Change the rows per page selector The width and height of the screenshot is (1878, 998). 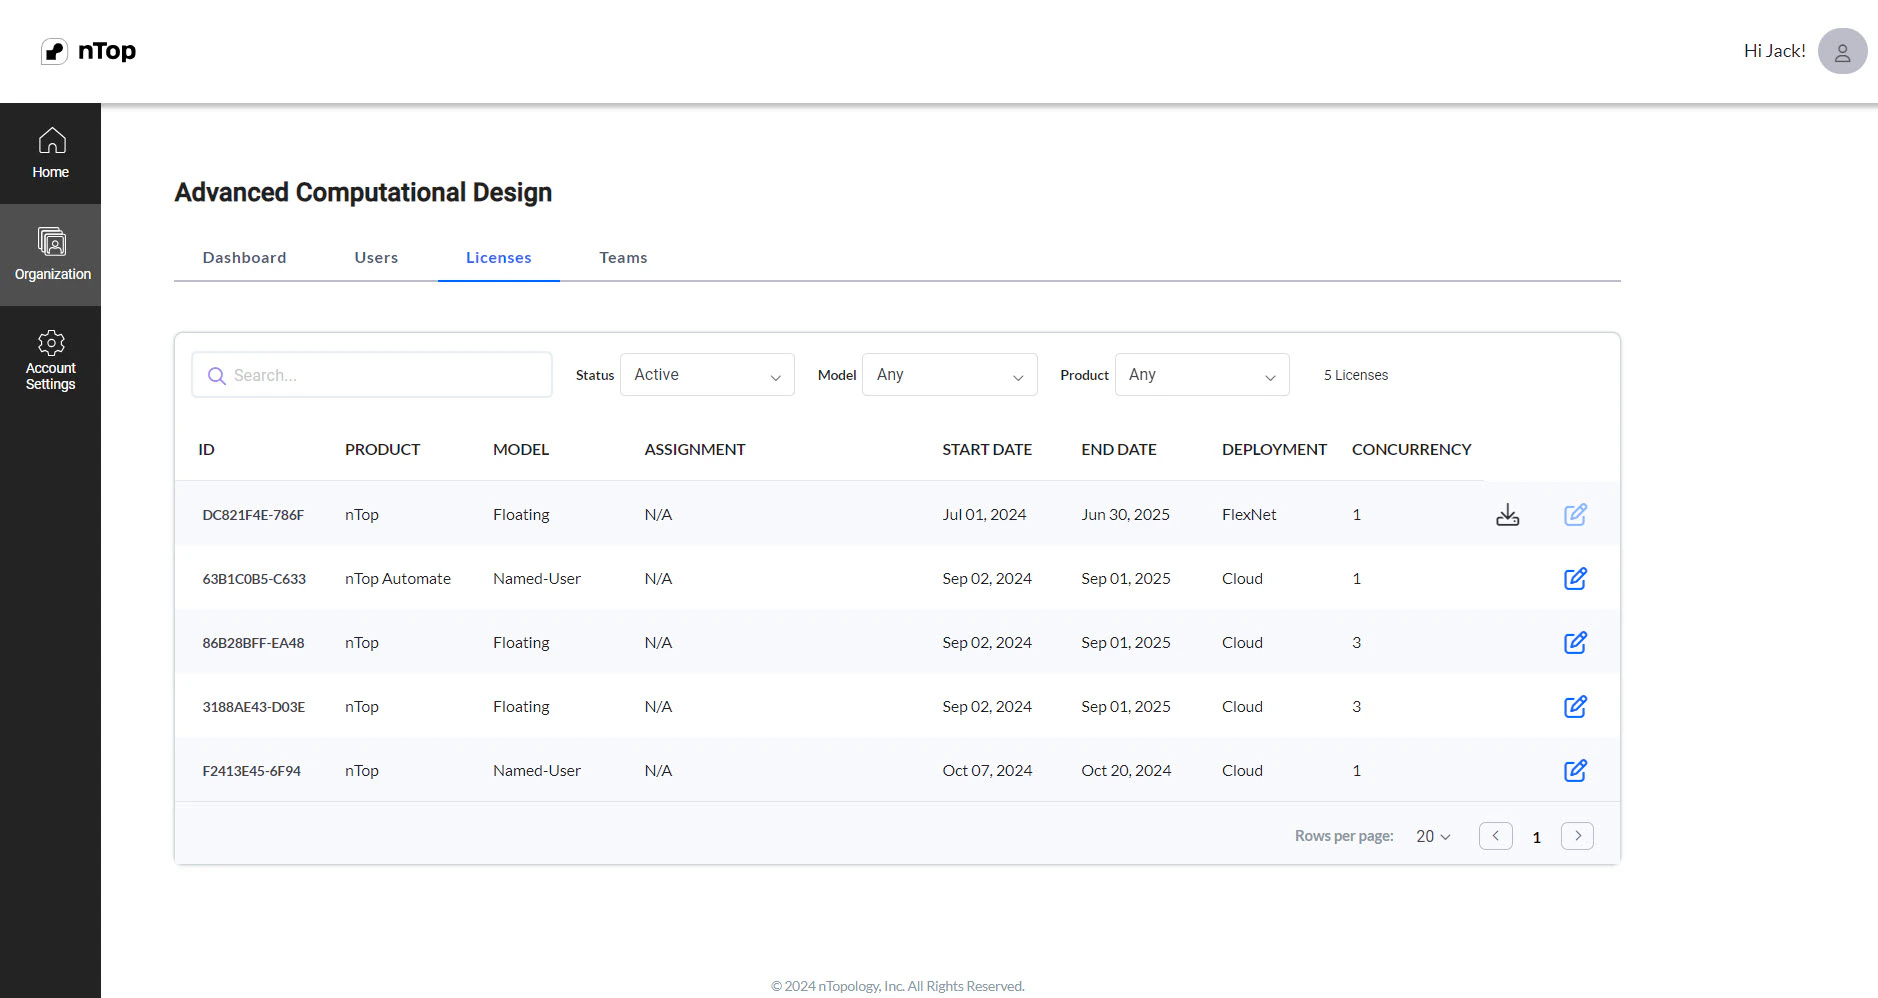tap(1433, 836)
